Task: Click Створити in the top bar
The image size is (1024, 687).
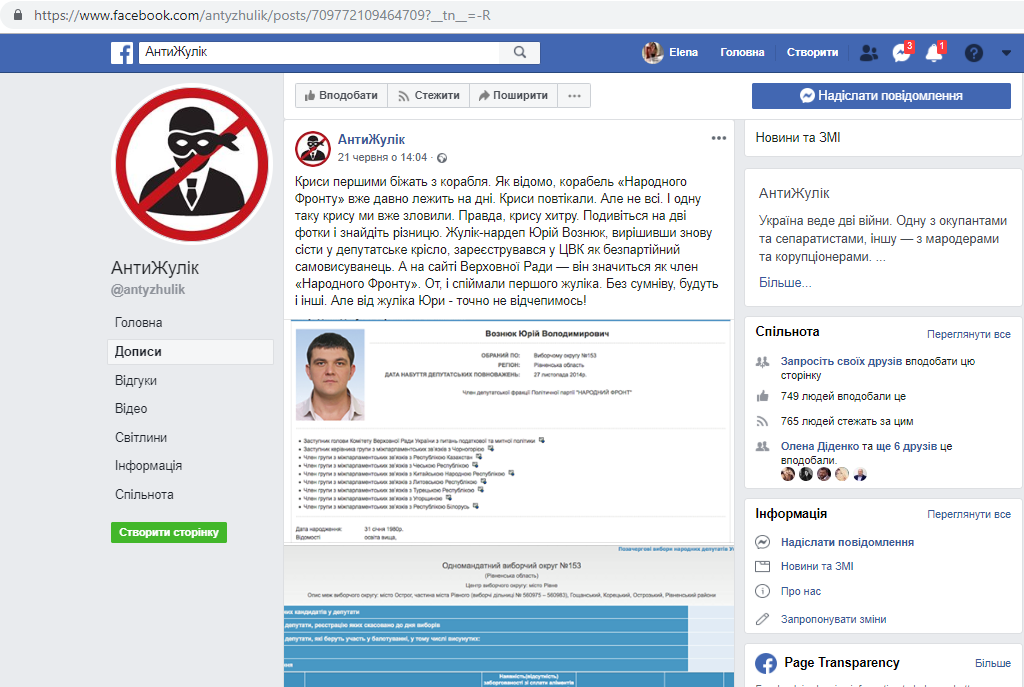Action: (x=812, y=52)
